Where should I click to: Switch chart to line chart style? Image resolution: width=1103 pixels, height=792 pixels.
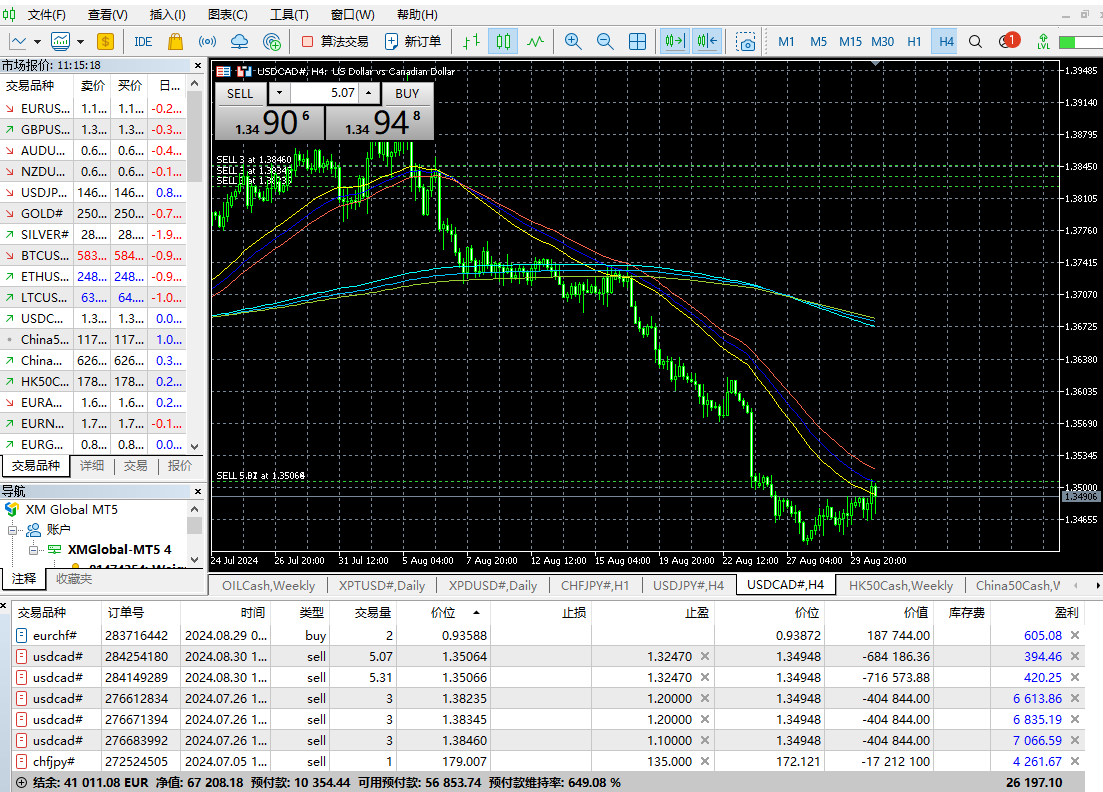pyautogui.click(x=535, y=41)
